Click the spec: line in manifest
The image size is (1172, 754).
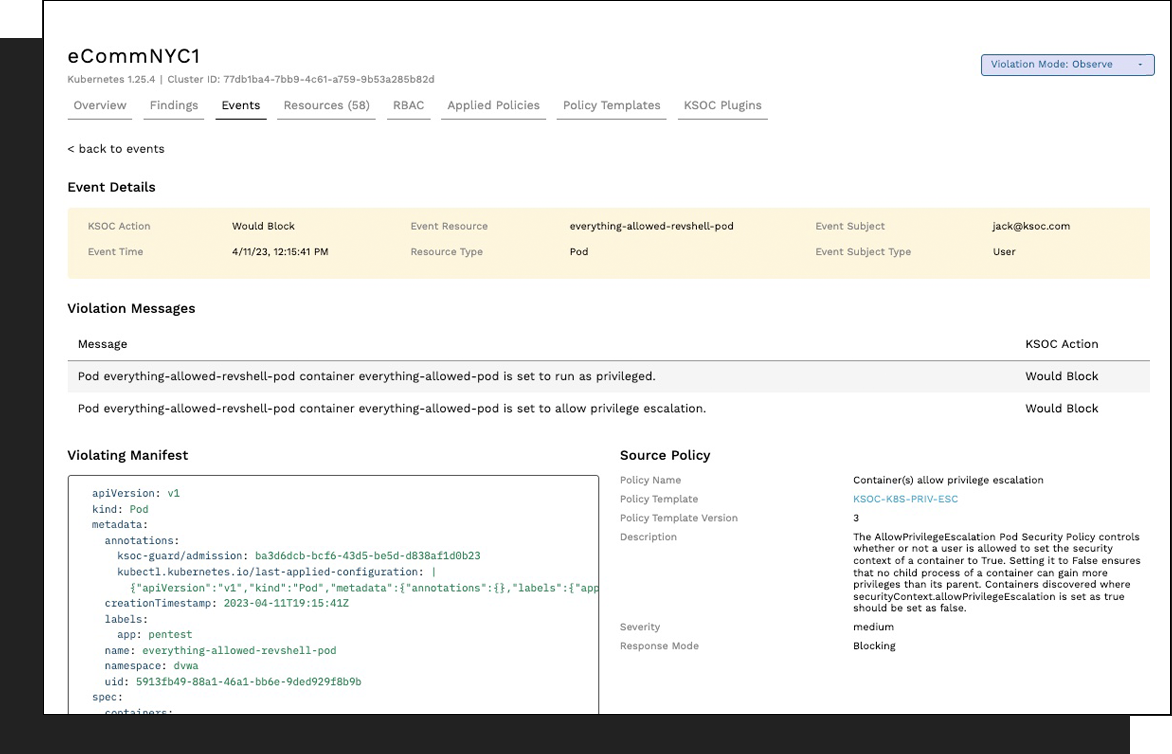point(108,697)
